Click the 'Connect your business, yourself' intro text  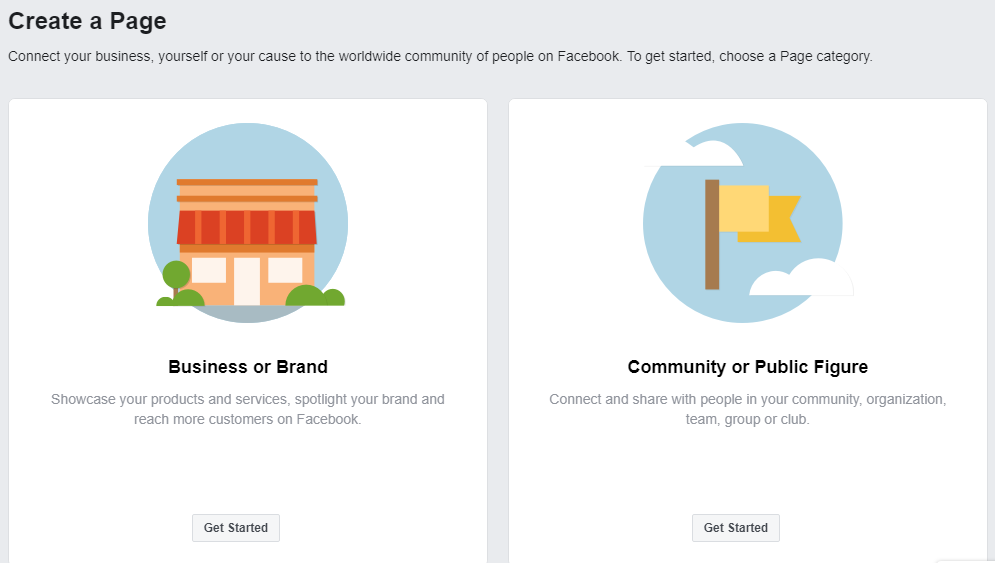(440, 56)
